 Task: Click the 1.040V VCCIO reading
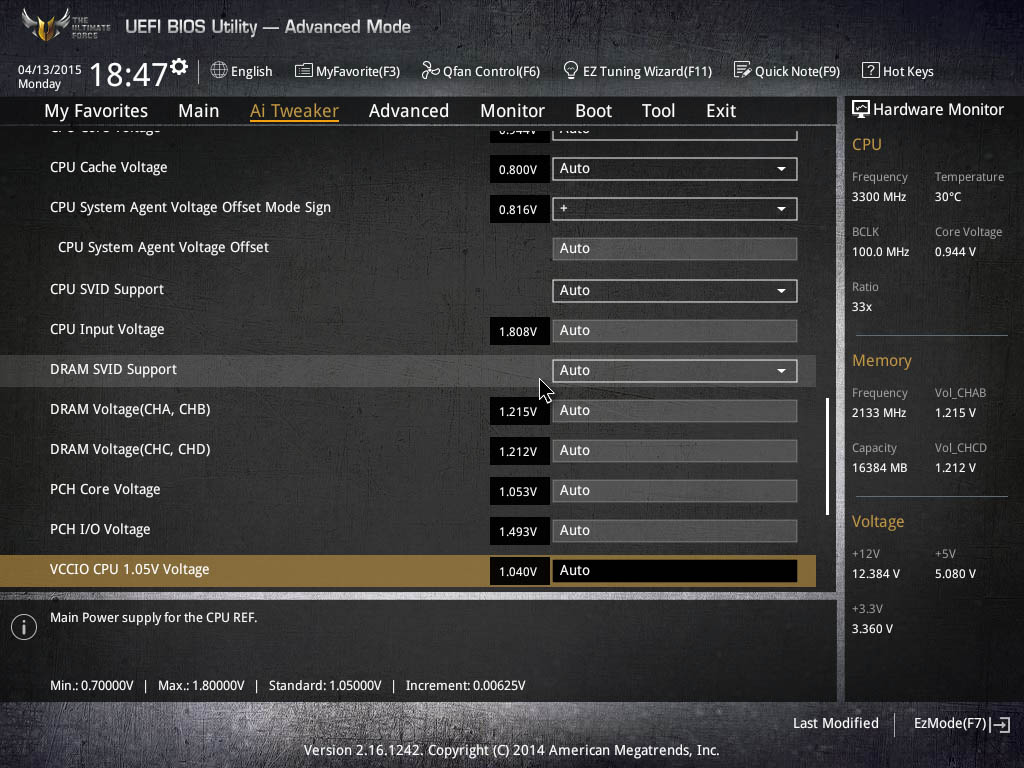(519, 572)
